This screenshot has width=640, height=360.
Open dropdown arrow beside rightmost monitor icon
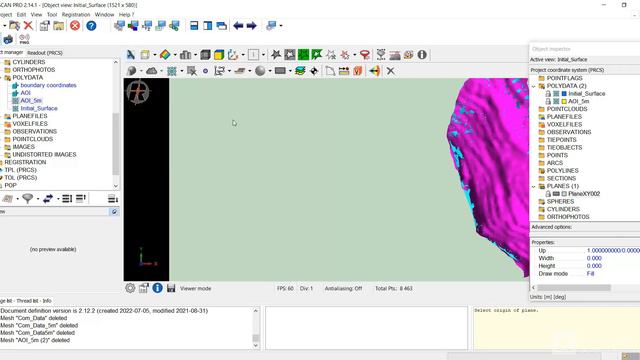[281, 26]
